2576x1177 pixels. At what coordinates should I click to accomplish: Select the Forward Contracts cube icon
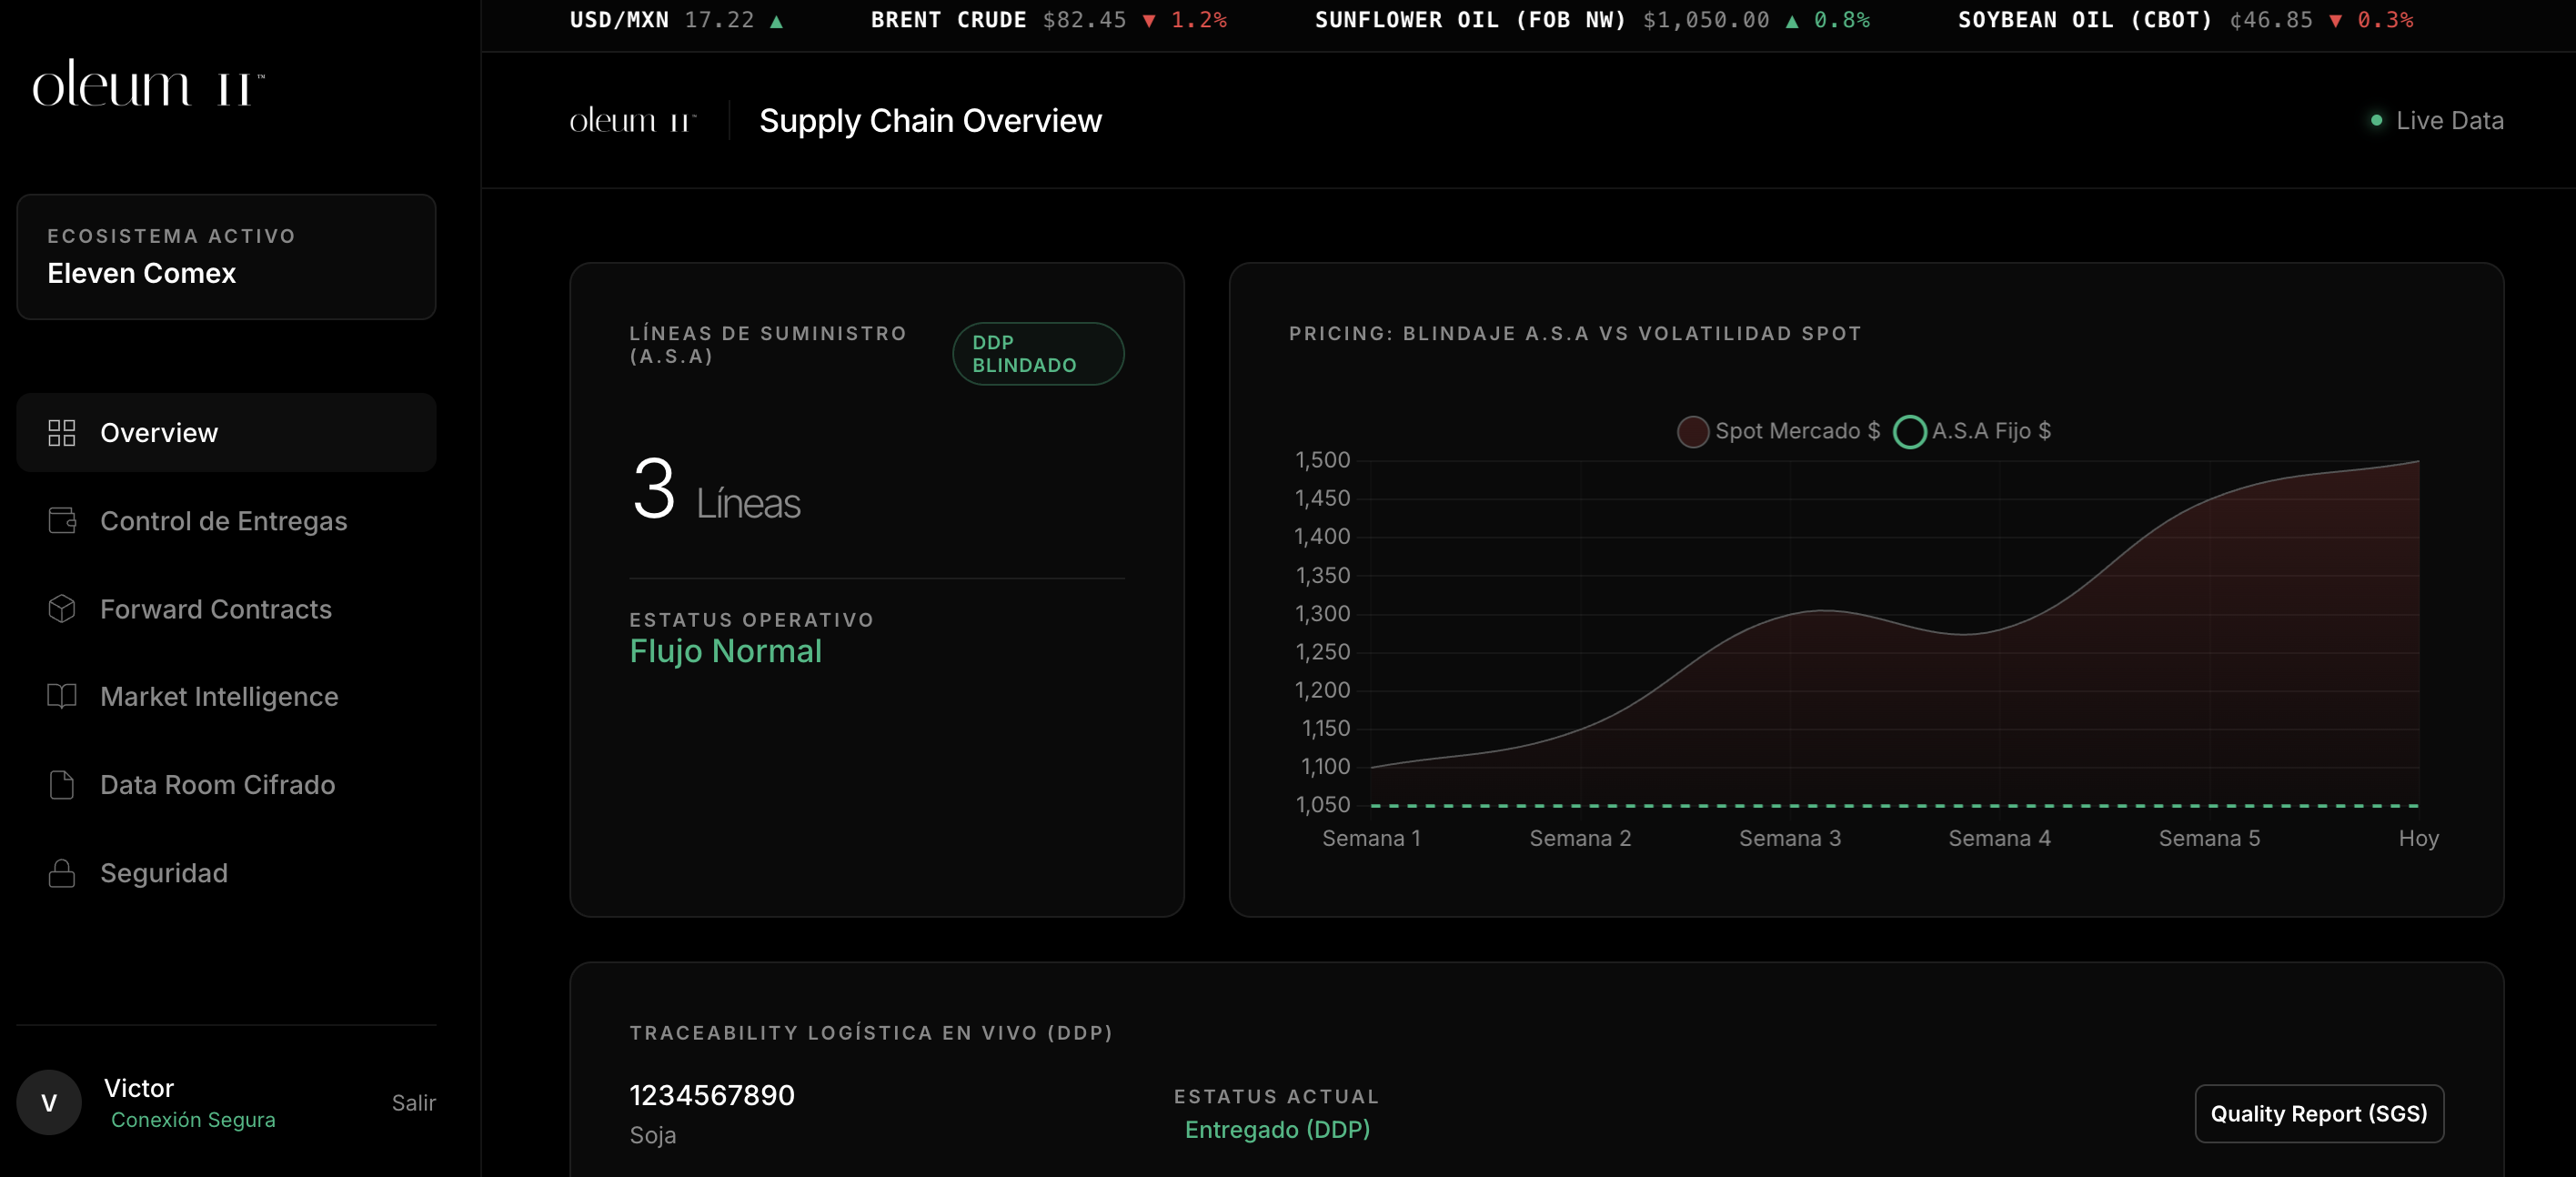coord(61,609)
